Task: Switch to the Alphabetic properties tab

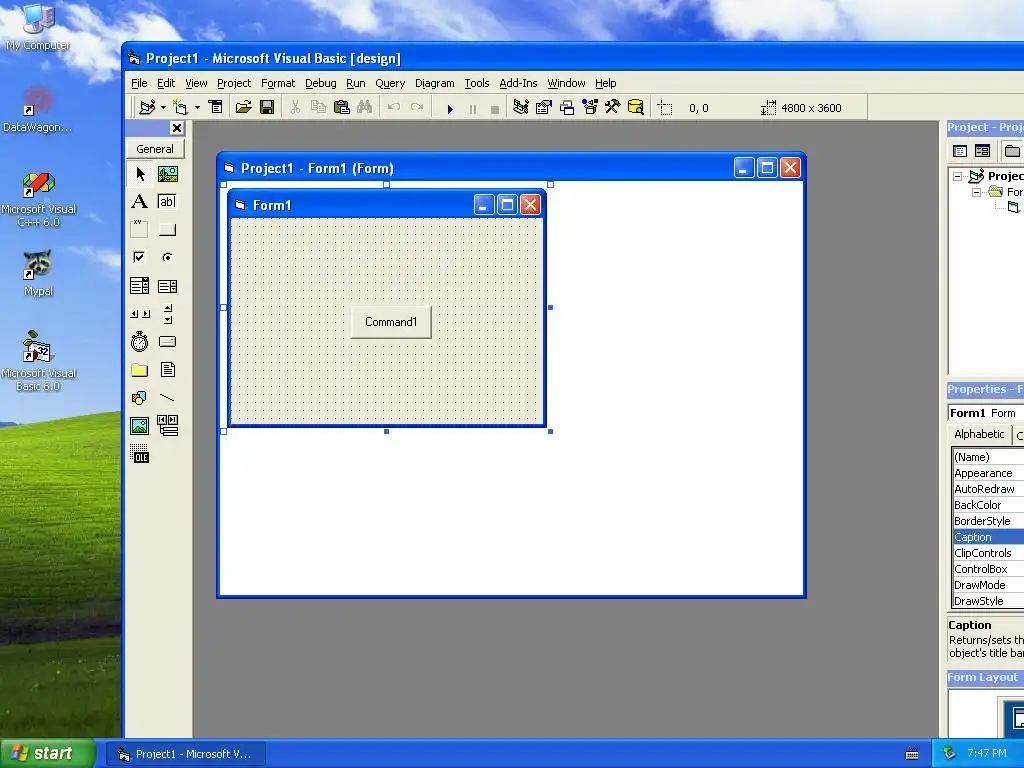Action: [x=979, y=434]
